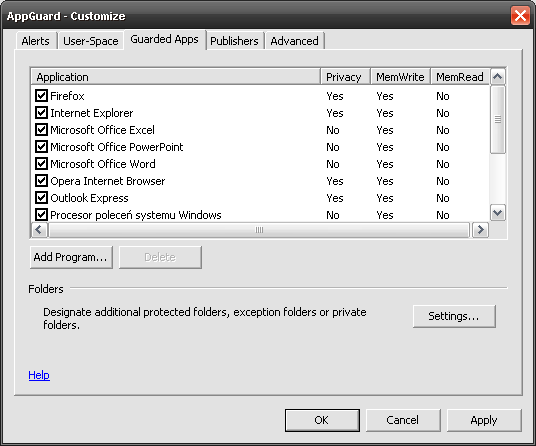This screenshot has width=536, height=446.
Task: Toggle the Opera Internet Browser checkbox
Action: point(41,180)
